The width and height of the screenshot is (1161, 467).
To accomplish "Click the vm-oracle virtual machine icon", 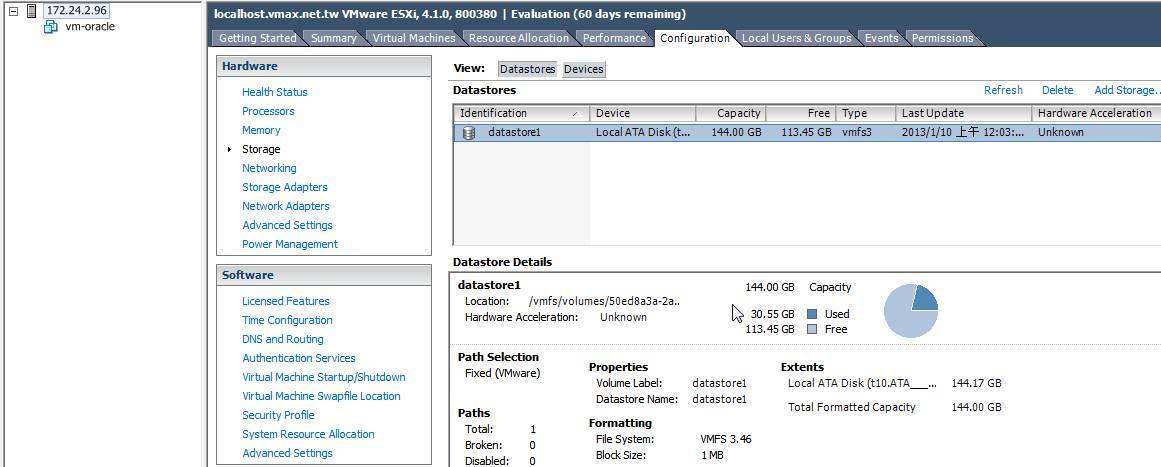I will coord(50,27).
